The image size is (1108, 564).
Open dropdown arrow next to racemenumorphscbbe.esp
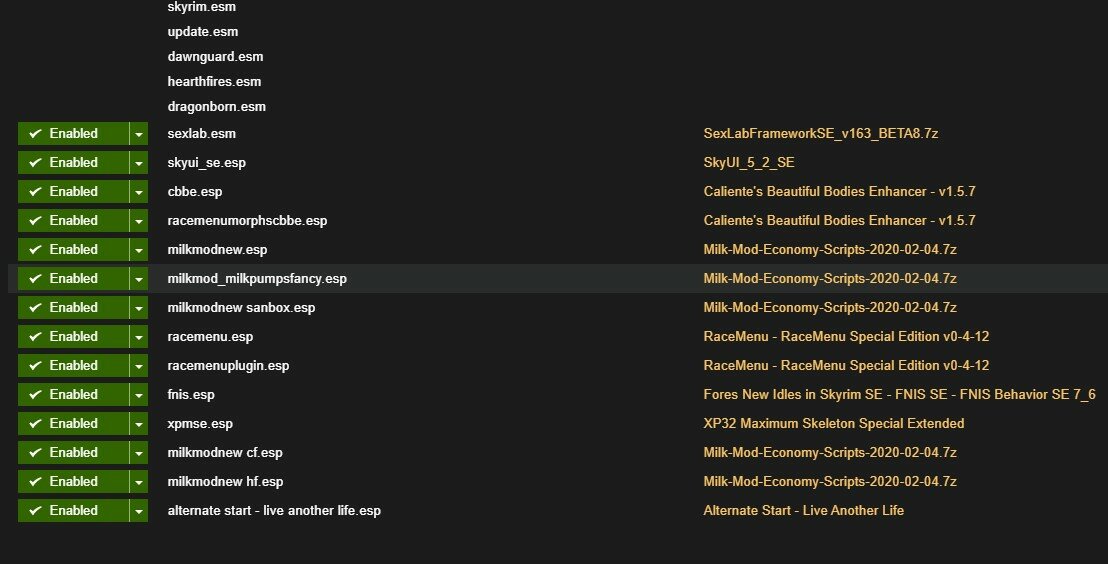[x=138, y=221]
